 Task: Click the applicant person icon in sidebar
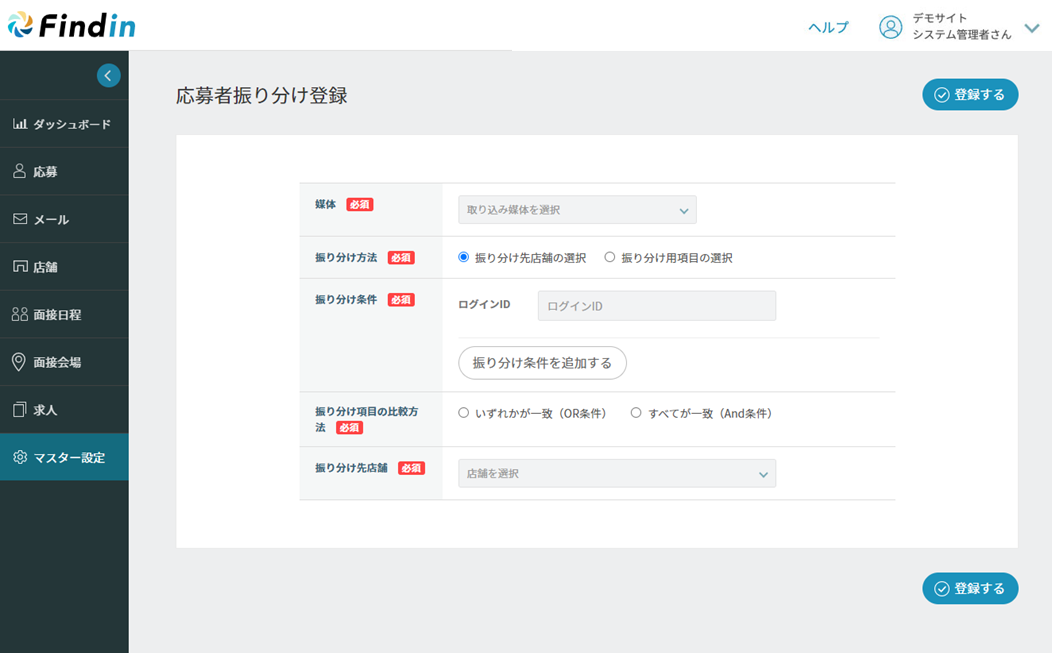pyautogui.click(x=20, y=172)
